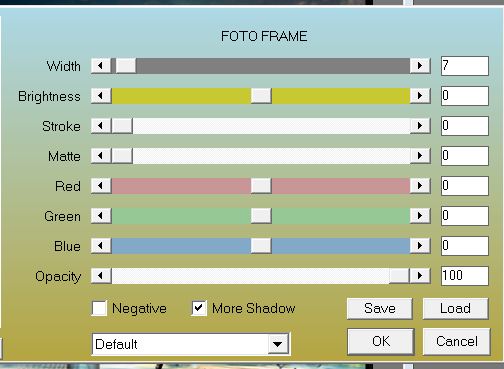This screenshot has width=504, height=369.
Task: Click the Red slider handle
Action: tap(261, 186)
